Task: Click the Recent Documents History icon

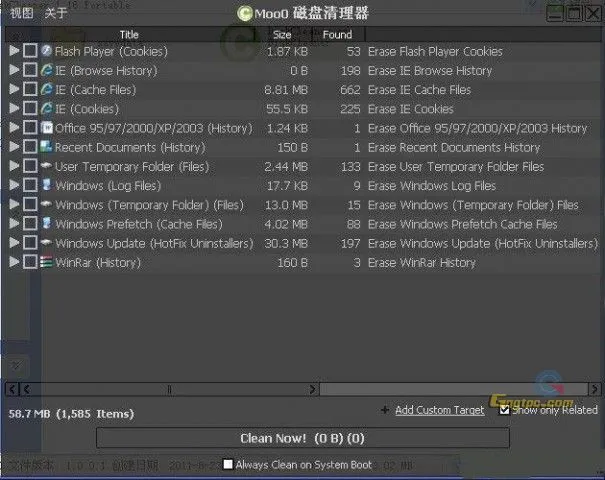Action: [46, 147]
